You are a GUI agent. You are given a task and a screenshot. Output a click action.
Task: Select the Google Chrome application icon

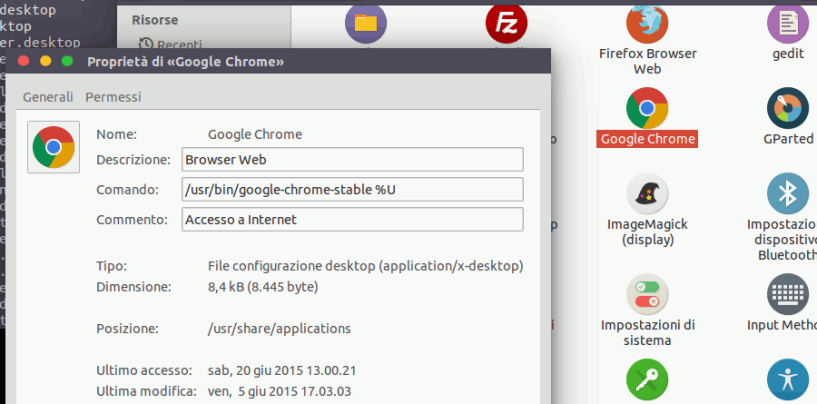click(x=647, y=108)
